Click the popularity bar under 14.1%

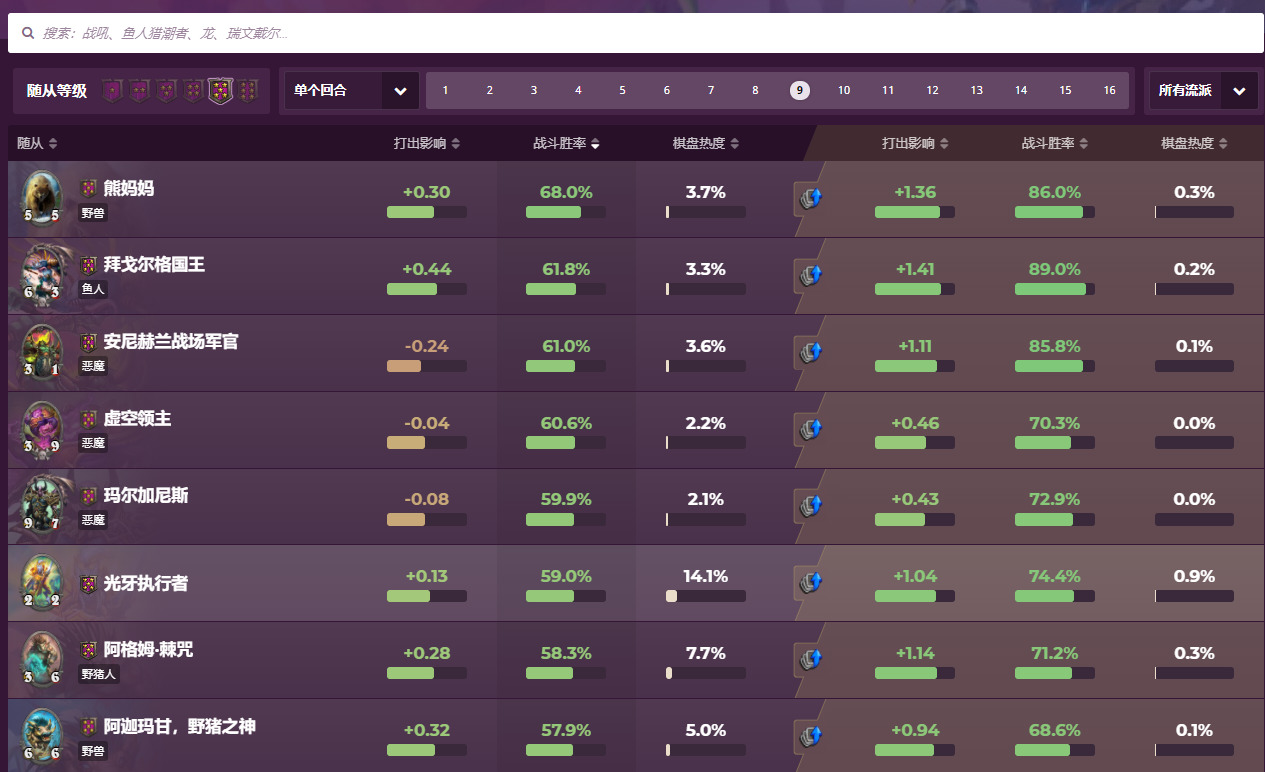(x=706, y=596)
